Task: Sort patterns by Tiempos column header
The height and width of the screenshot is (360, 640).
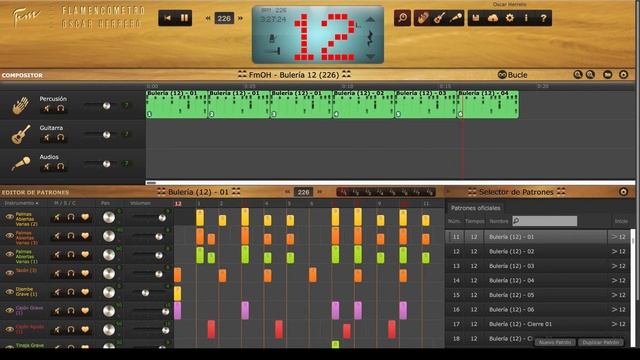Action: [x=474, y=221]
